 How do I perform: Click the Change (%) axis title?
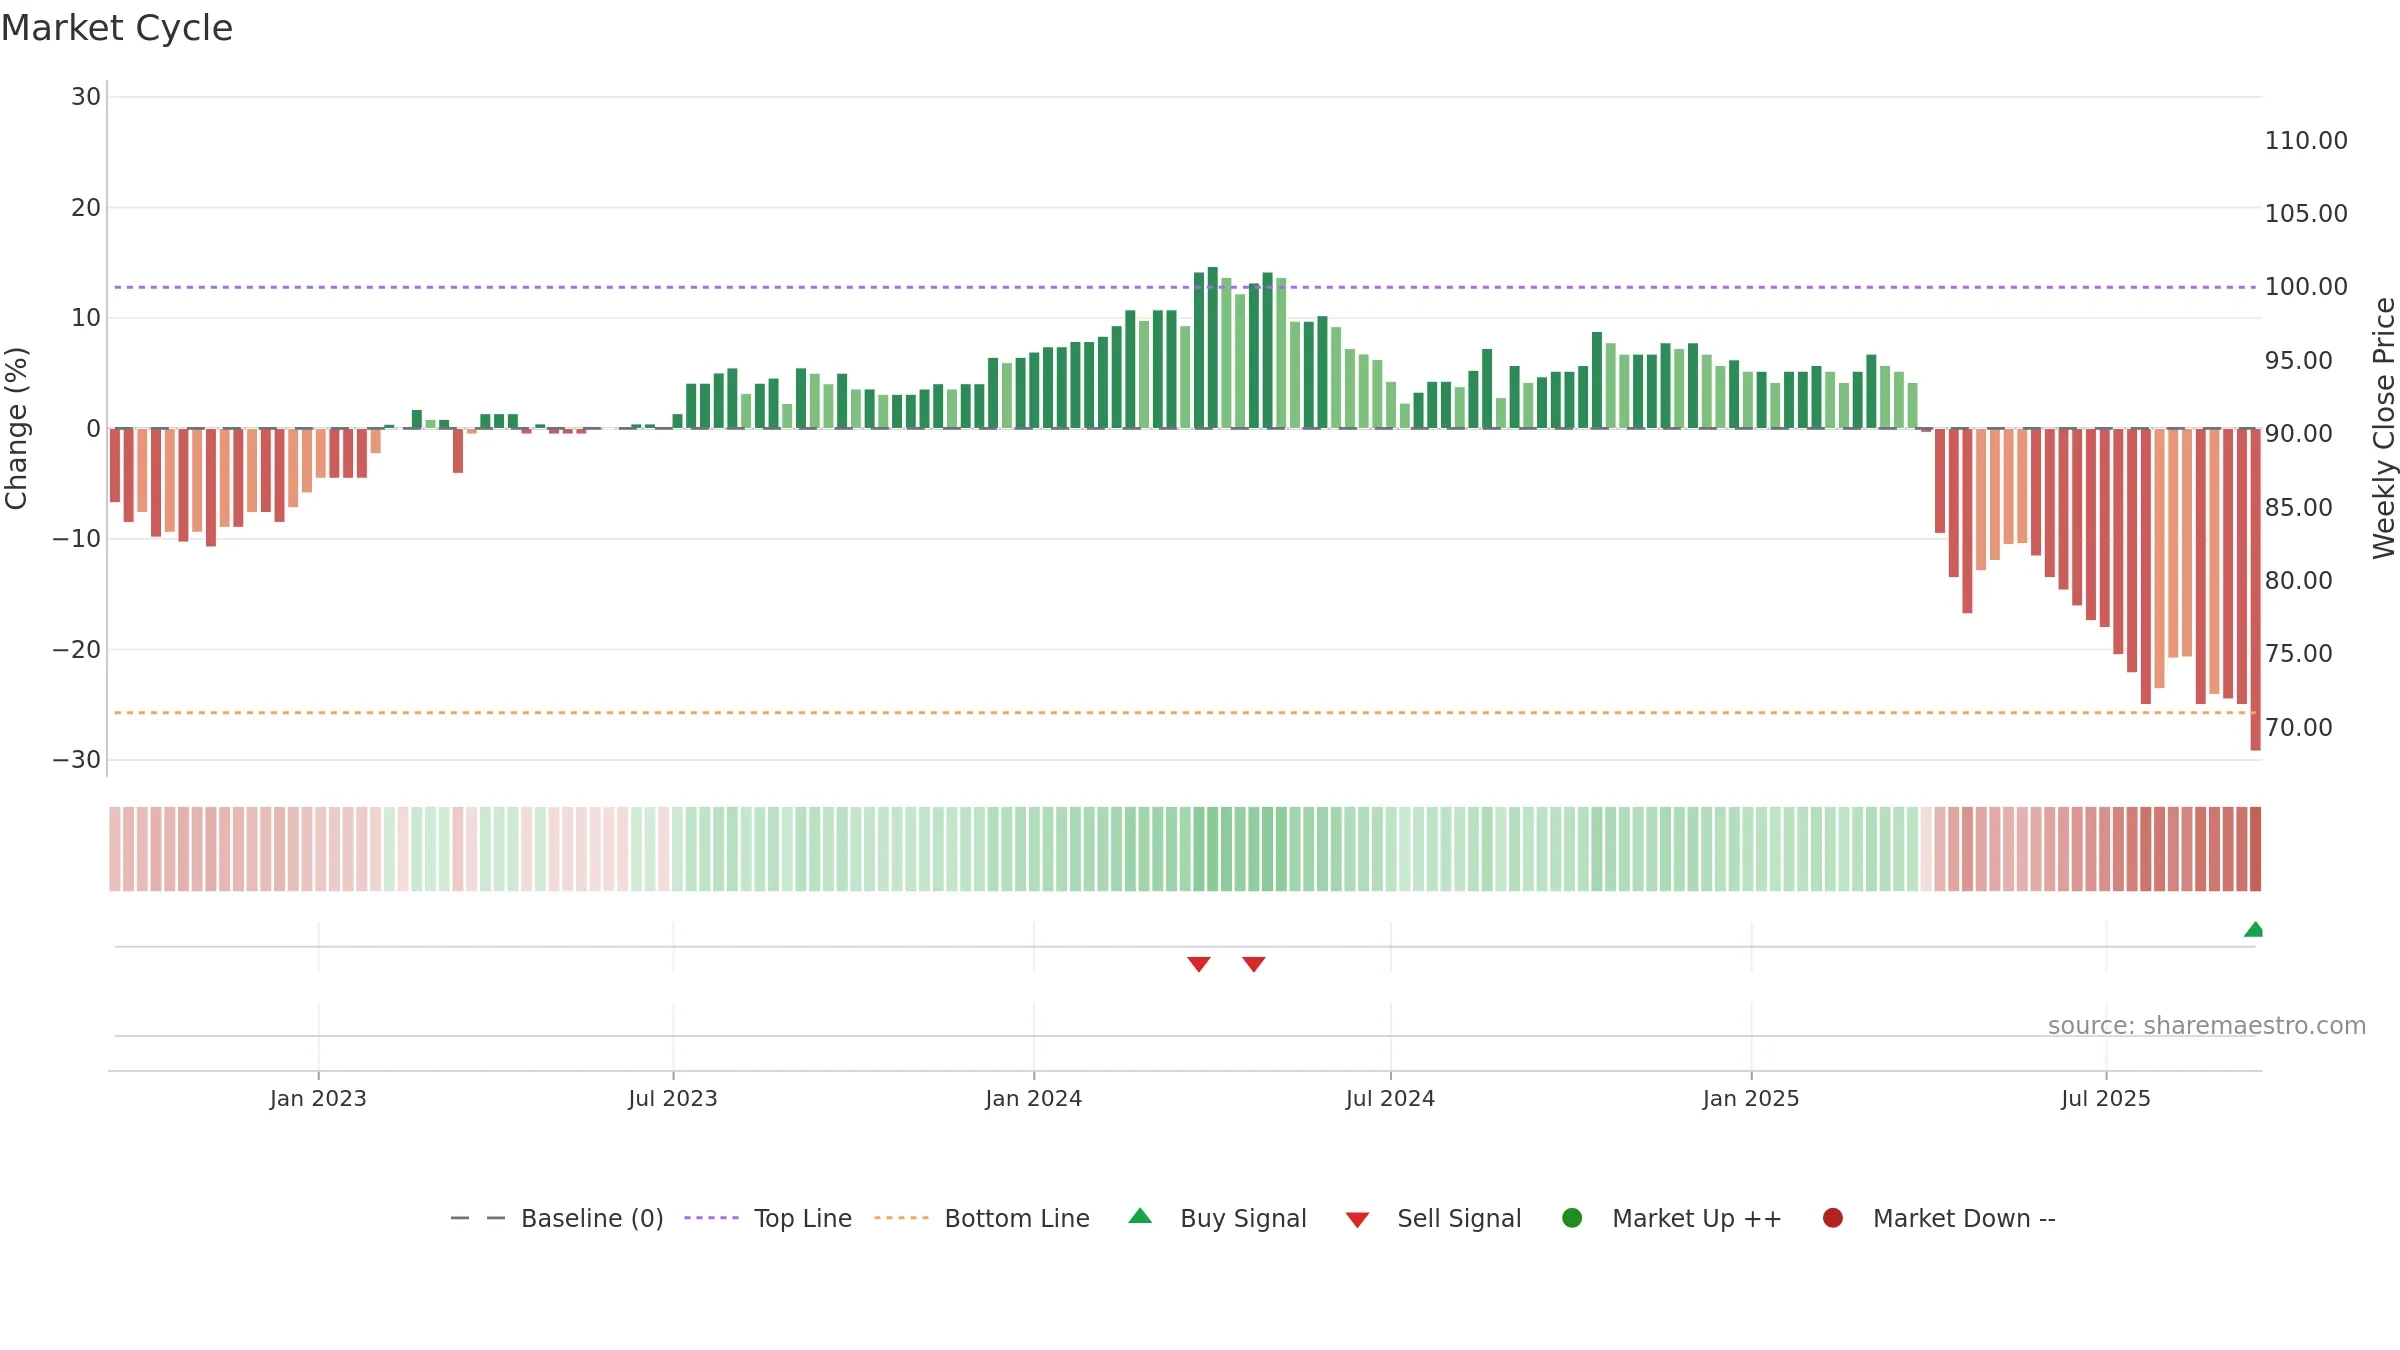17,428
